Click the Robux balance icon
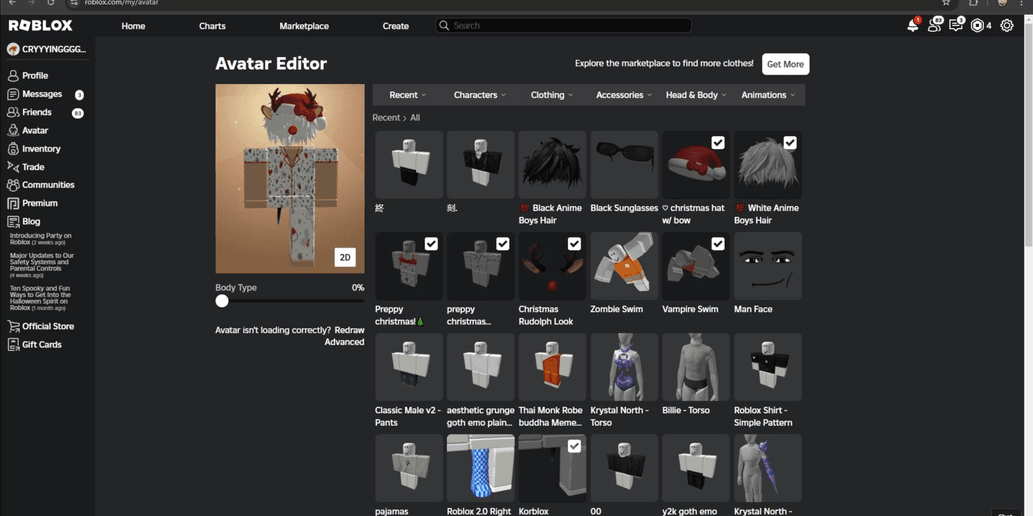This screenshot has width=1033, height=516. pos(977,26)
